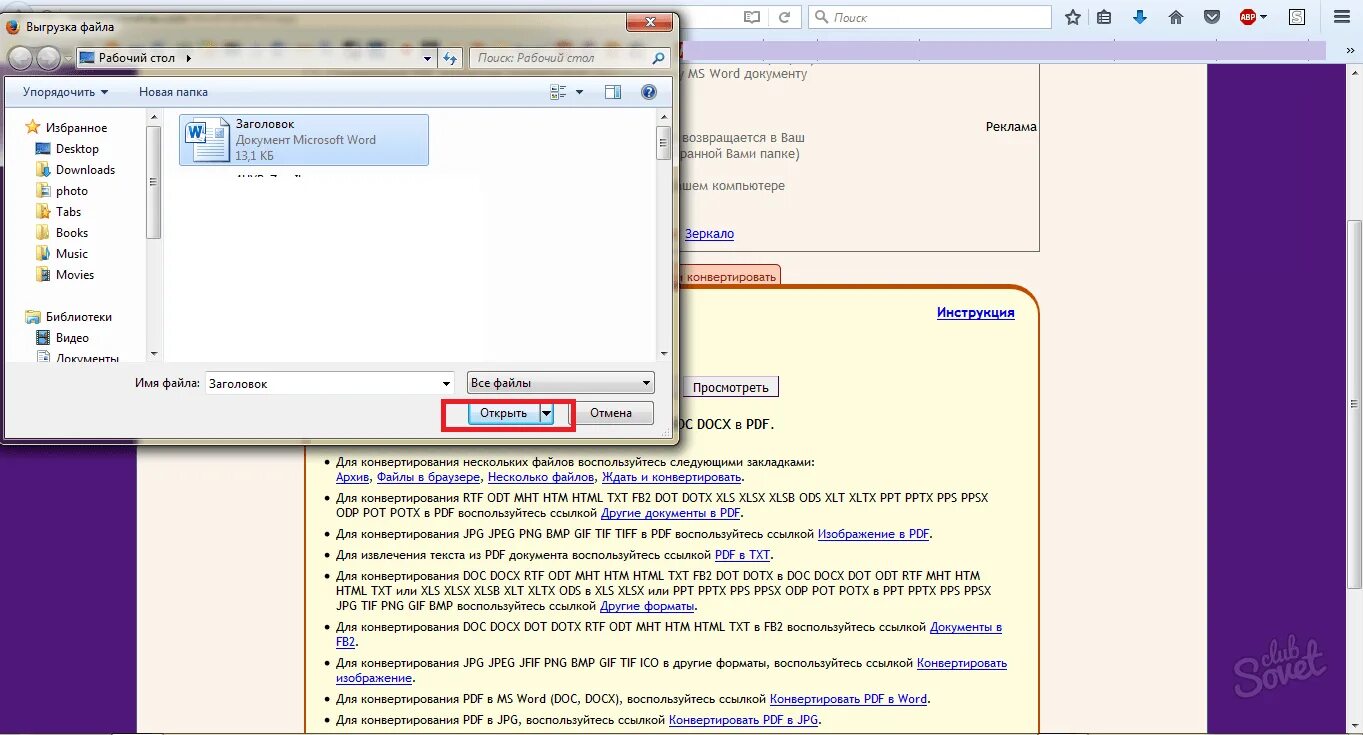Follow the Другие форматы link

(647, 606)
